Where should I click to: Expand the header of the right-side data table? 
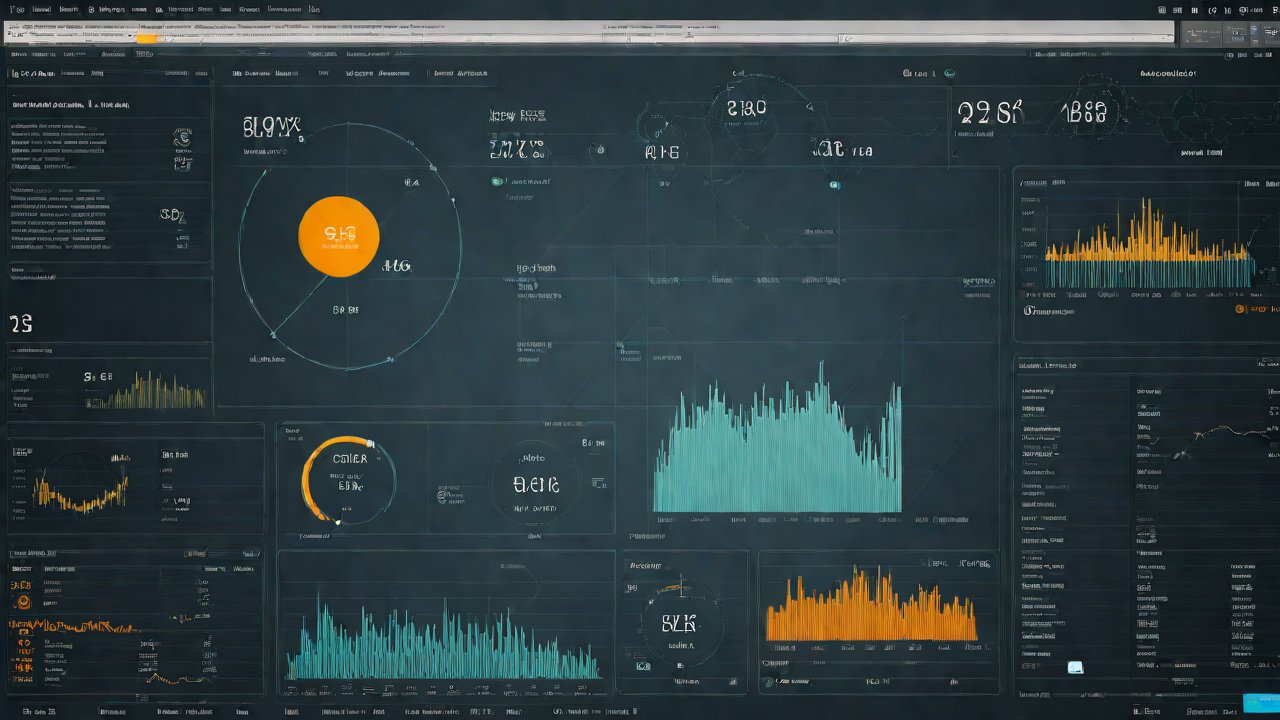(x=1047, y=366)
